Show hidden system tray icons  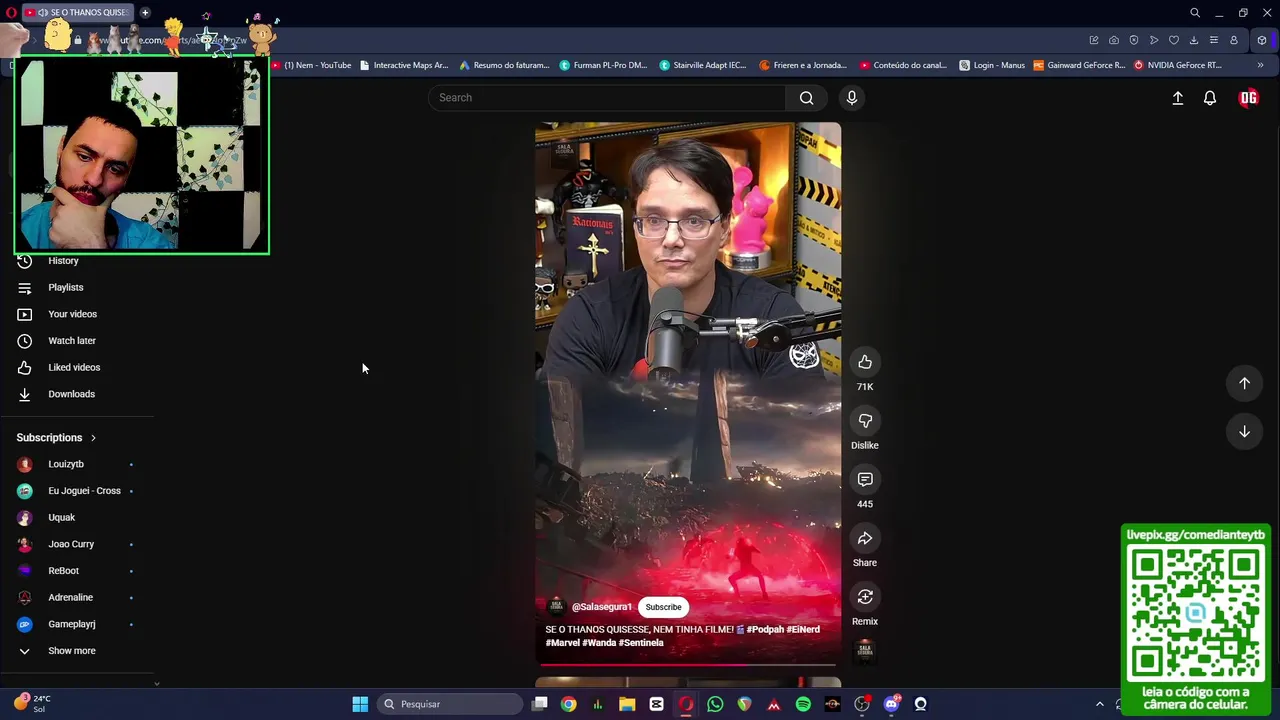coord(1100,704)
